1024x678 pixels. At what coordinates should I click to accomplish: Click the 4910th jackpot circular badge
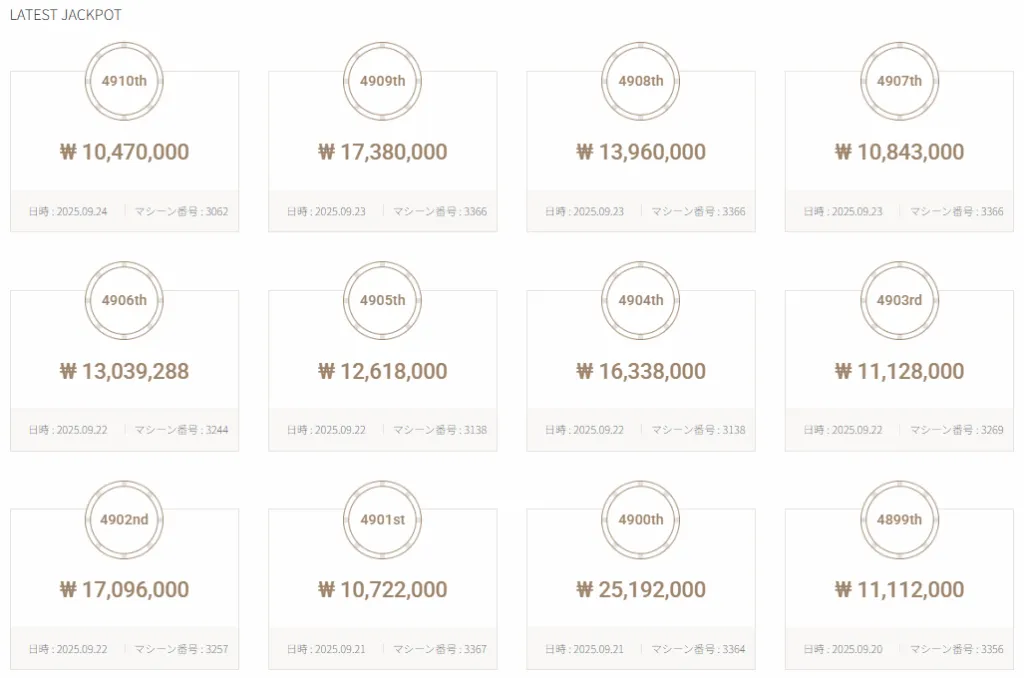124,81
